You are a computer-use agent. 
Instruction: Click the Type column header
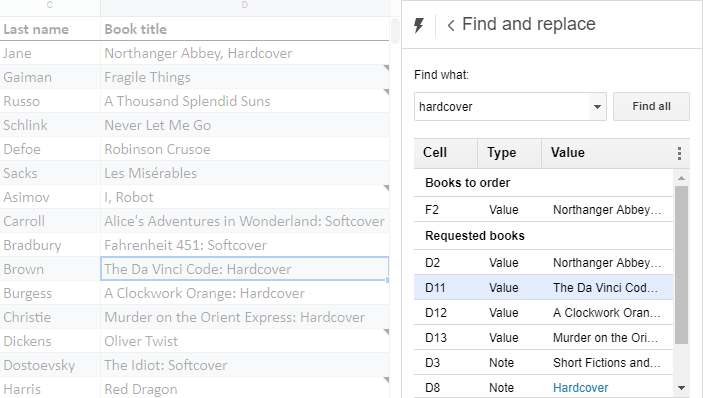point(510,153)
